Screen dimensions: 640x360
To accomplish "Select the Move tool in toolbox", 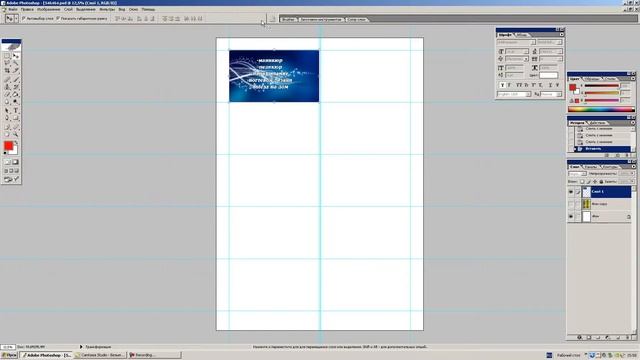I will click(x=16, y=56).
